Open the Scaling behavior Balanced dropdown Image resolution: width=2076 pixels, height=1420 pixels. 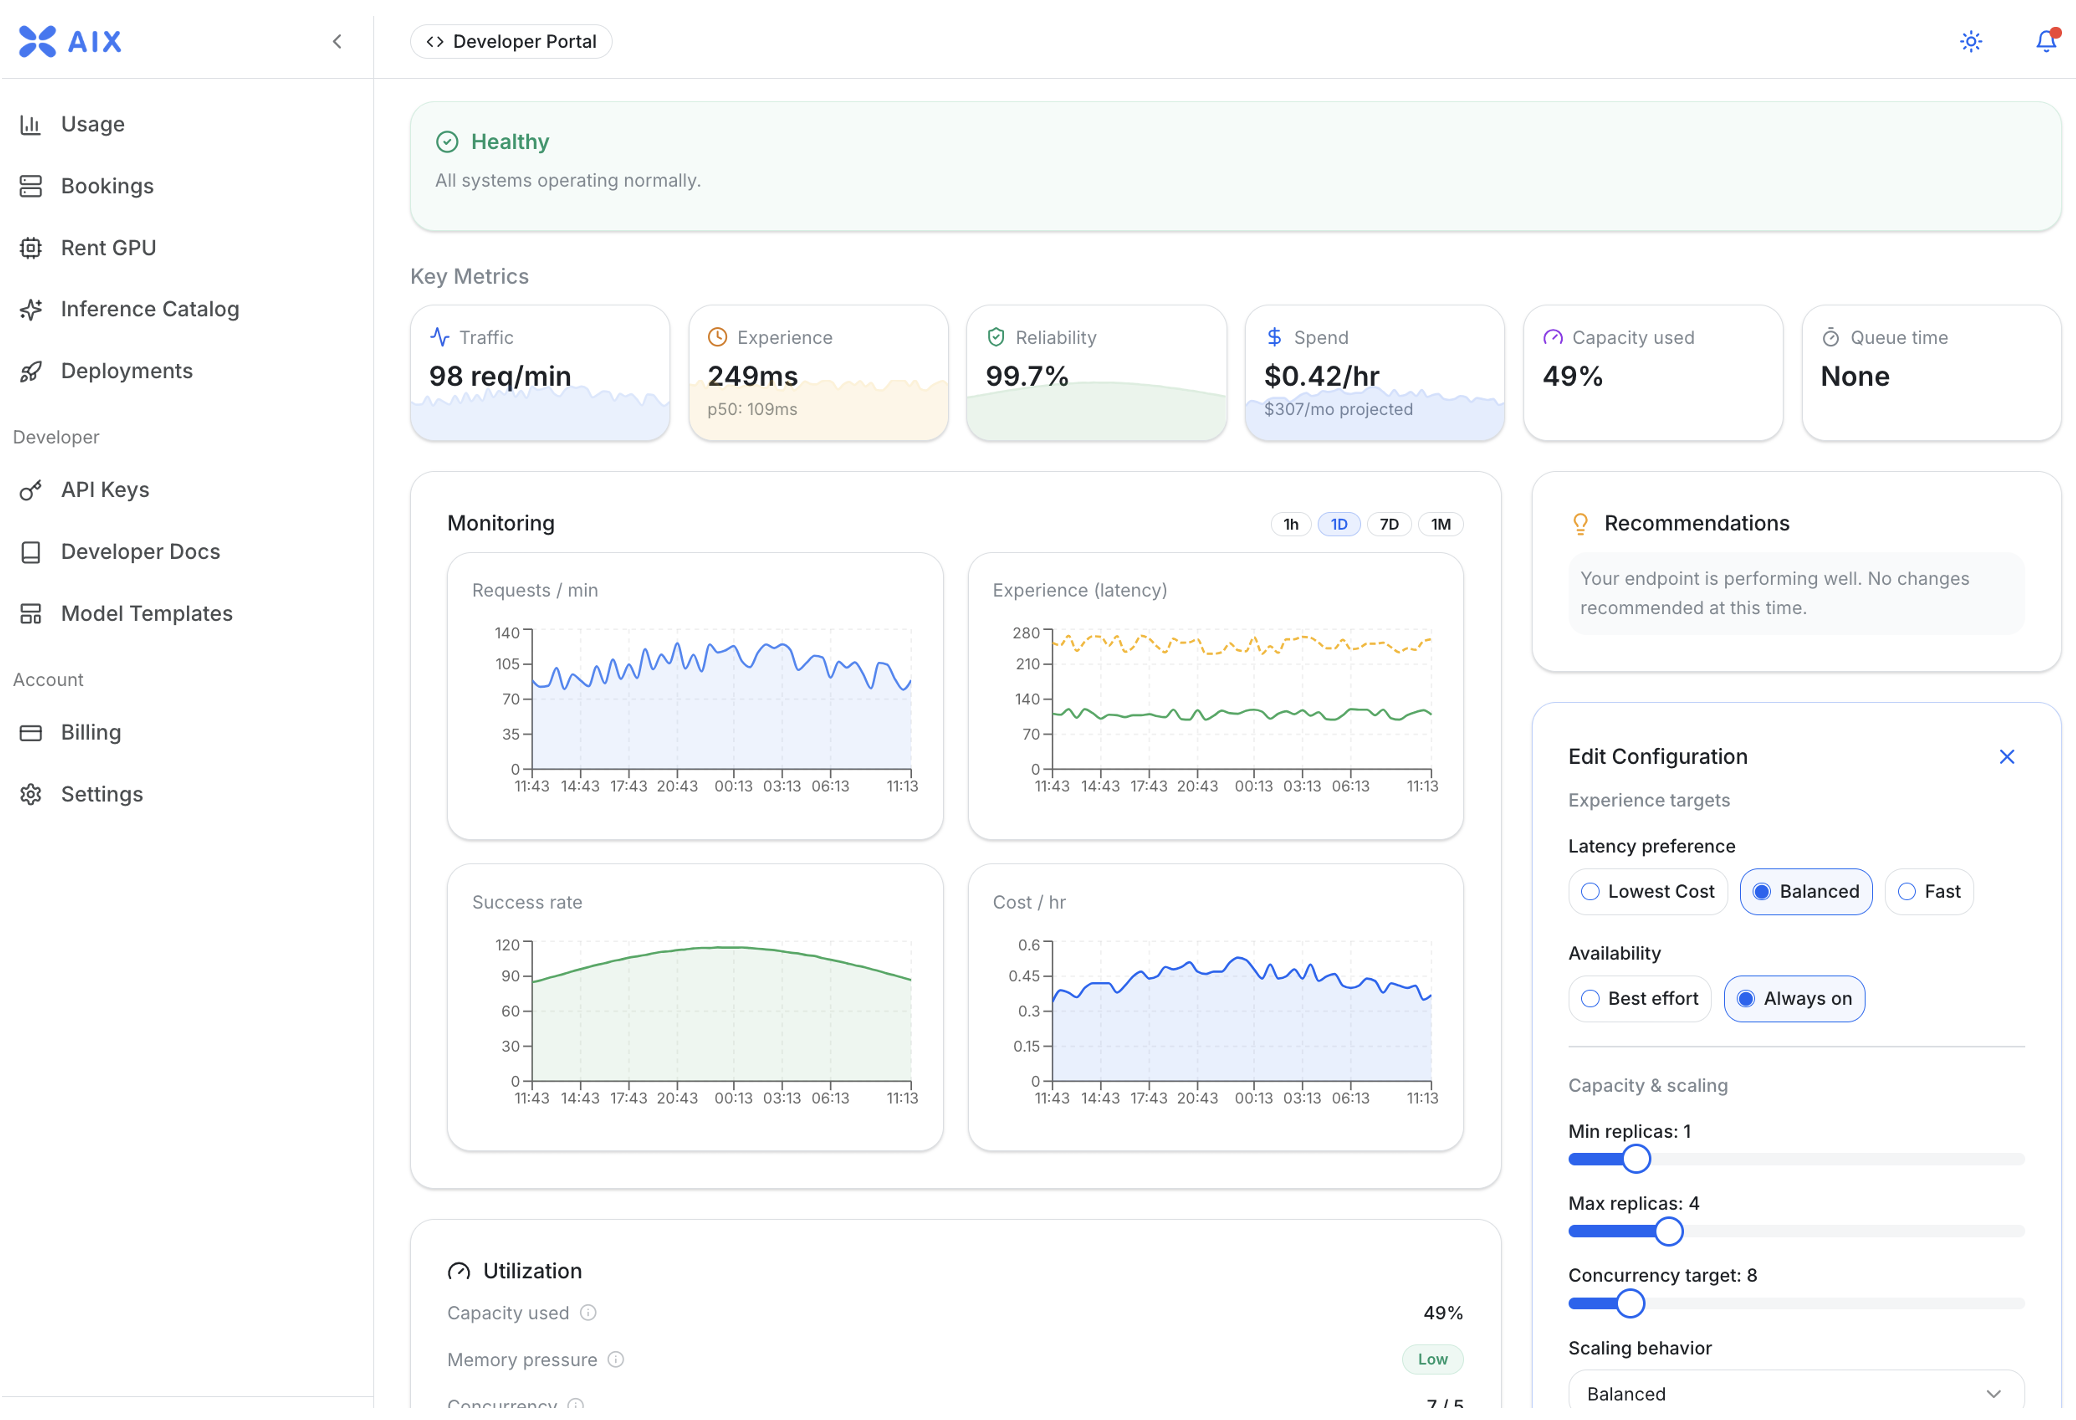click(1796, 1394)
